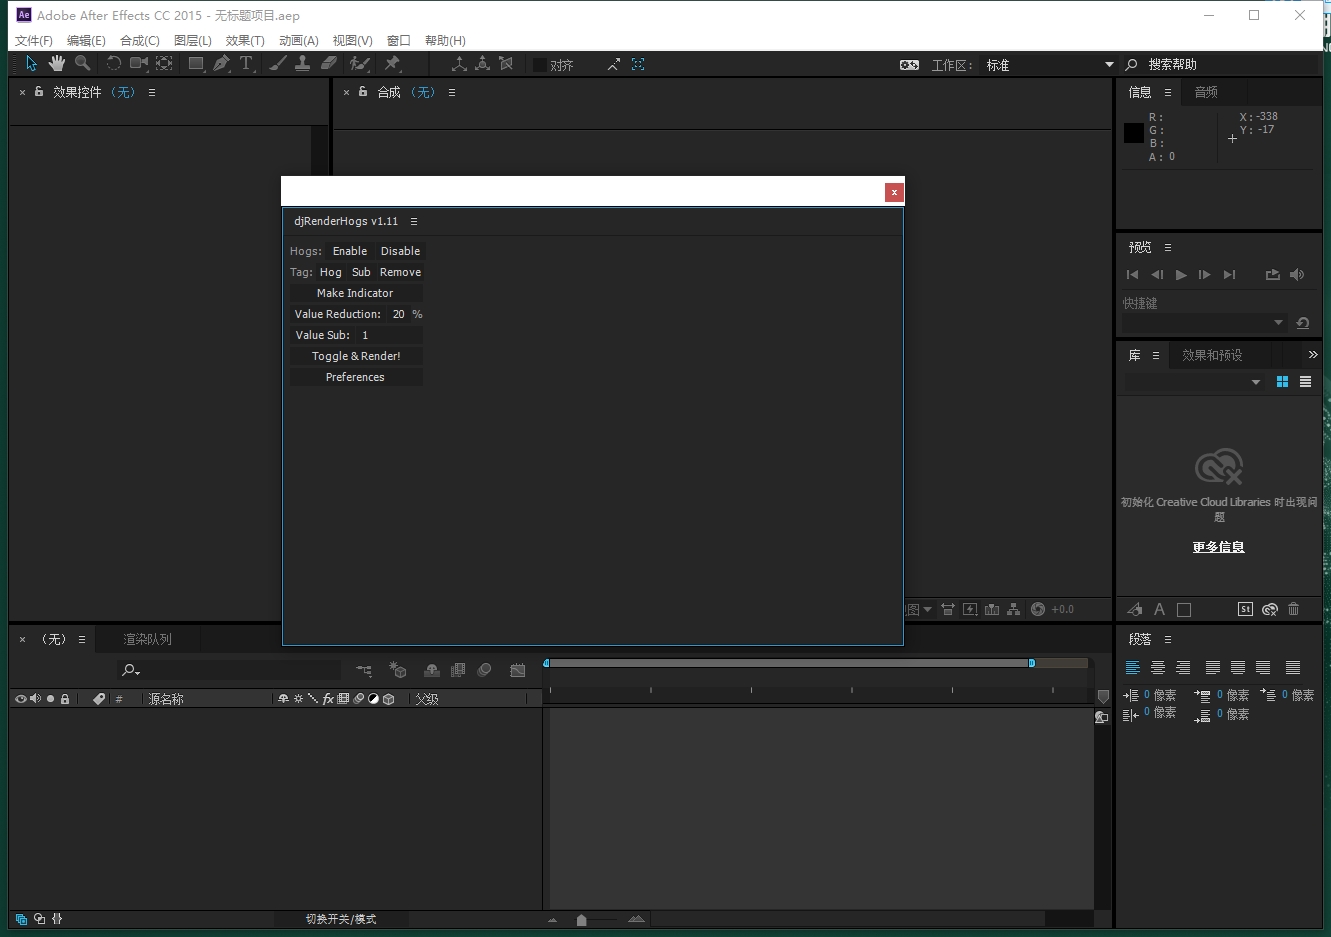Open the 合成(C) composition menu
This screenshot has width=1331, height=937.
(x=139, y=41)
